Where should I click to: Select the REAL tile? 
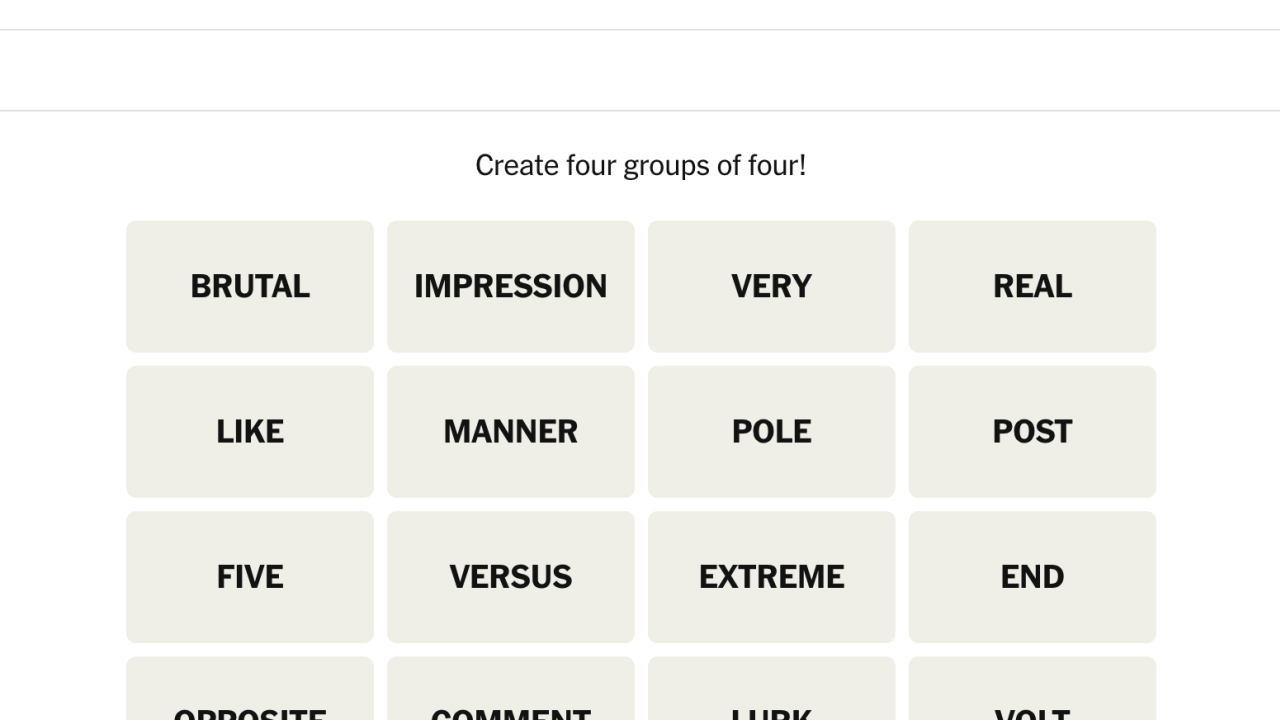click(1032, 286)
